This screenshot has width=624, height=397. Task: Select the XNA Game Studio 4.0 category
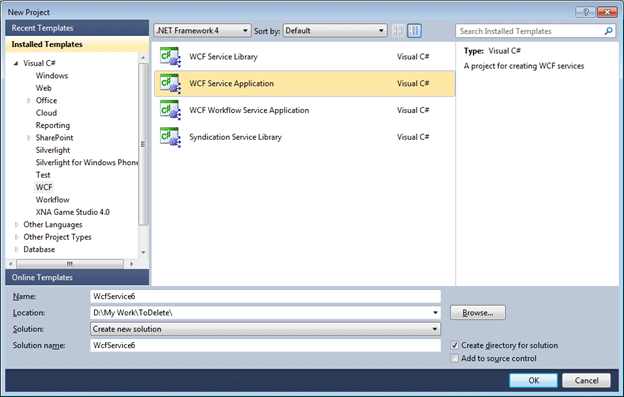coord(72,212)
